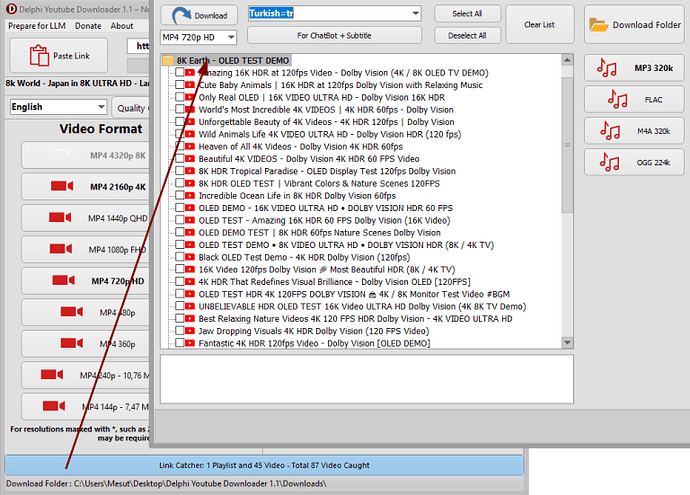690x495 pixels.
Task: Select 4K HDR That Redefines Visual Brilliance row
Action: pos(334,282)
